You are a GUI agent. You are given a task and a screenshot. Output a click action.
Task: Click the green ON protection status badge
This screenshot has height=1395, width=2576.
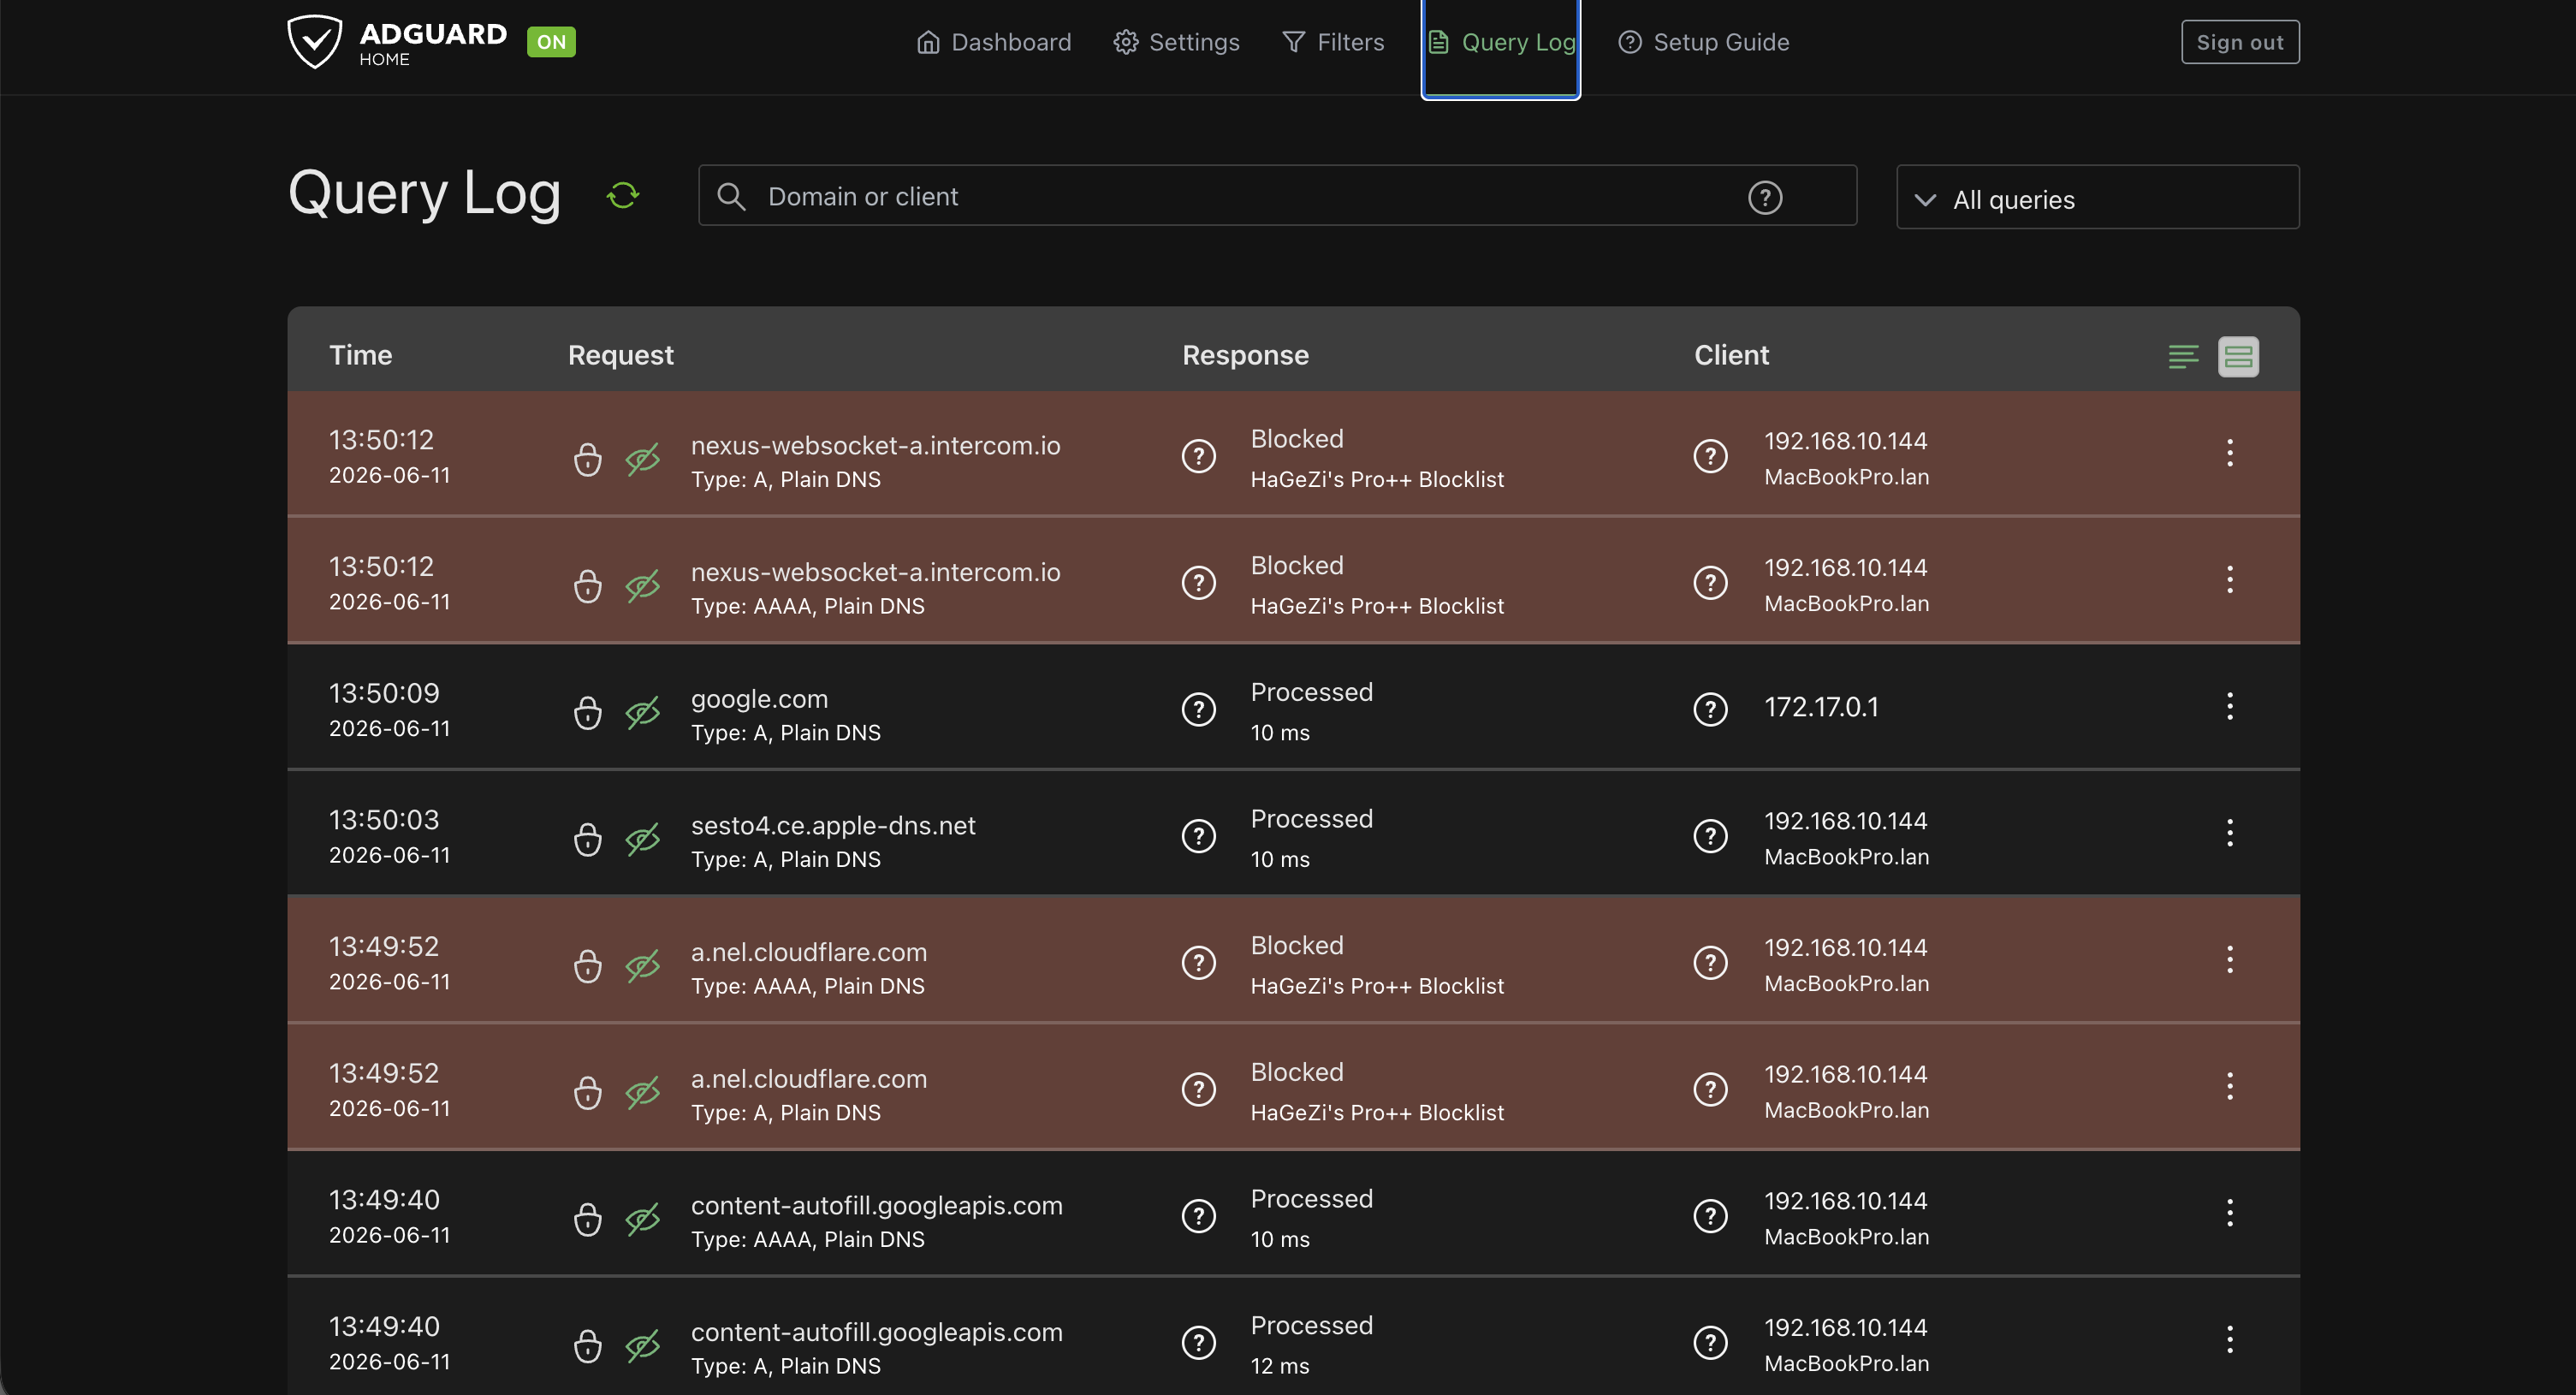(x=551, y=42)
